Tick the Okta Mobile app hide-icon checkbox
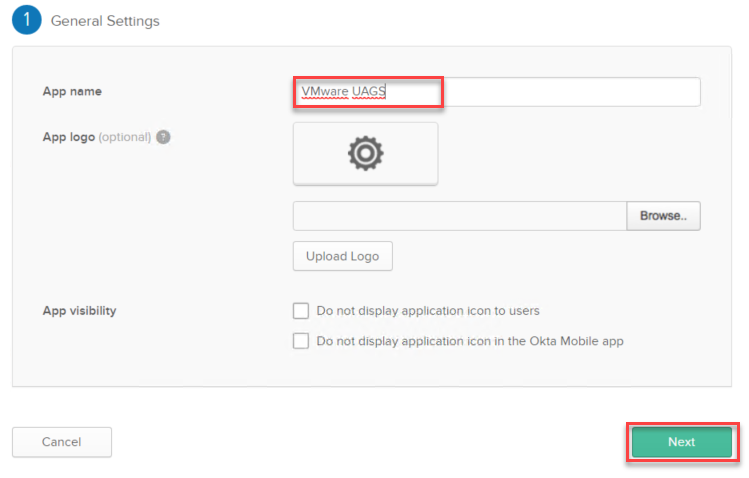The height and width of the screenshot is (478, 749). pos(301,341)
